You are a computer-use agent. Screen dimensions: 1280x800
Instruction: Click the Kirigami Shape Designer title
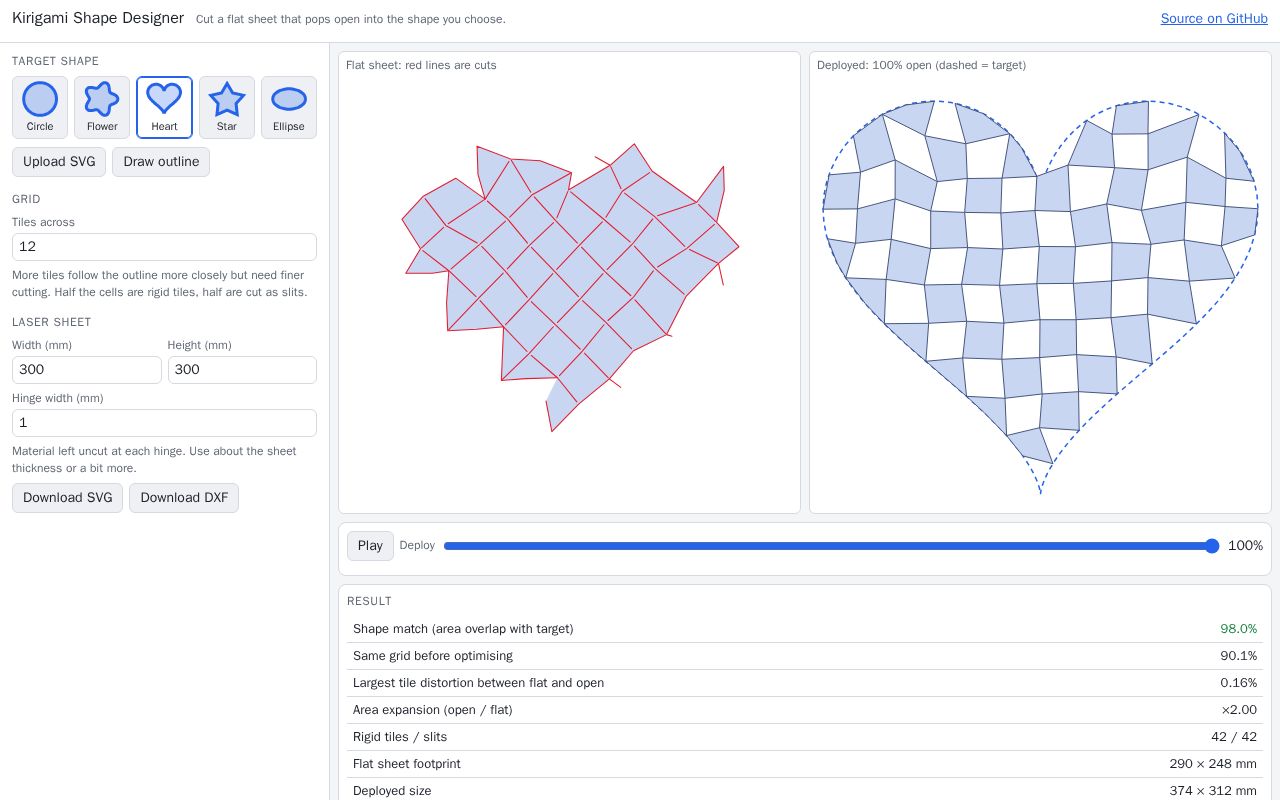pyautogui.click(x=98, y=18)
